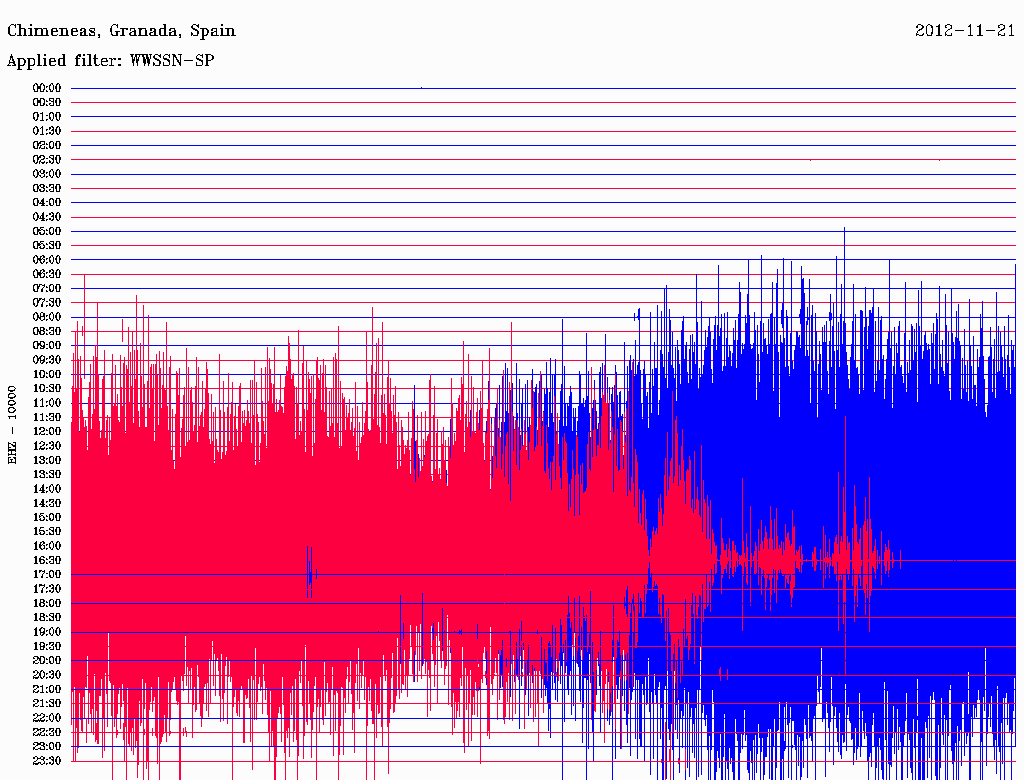Choose the 07:30 trace label

pyautogui.click(x=47, y=302)
